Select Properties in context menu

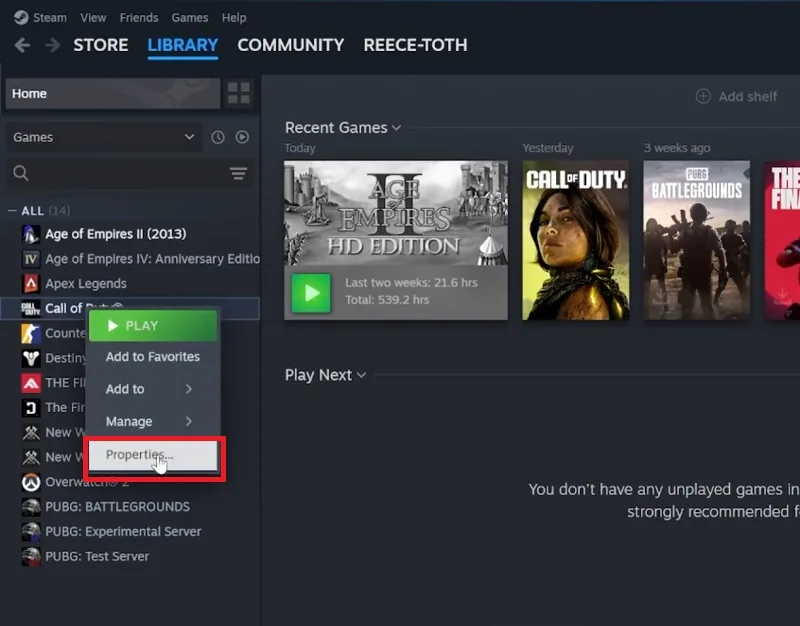coord(154,456)
